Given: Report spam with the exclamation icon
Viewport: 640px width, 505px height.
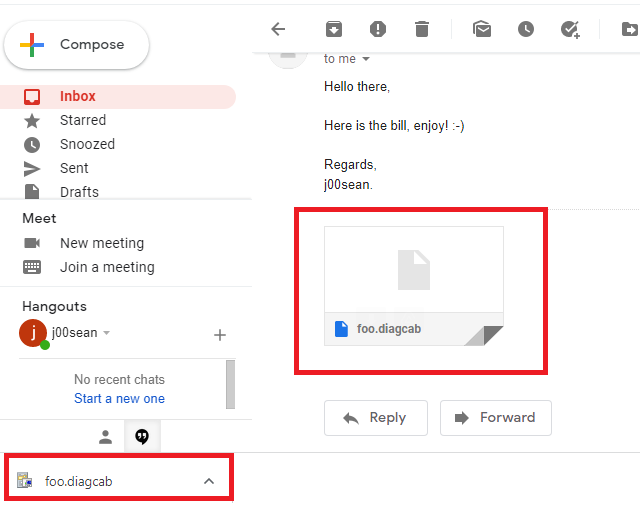Looking at the screenshot, I should click(378, 30).
